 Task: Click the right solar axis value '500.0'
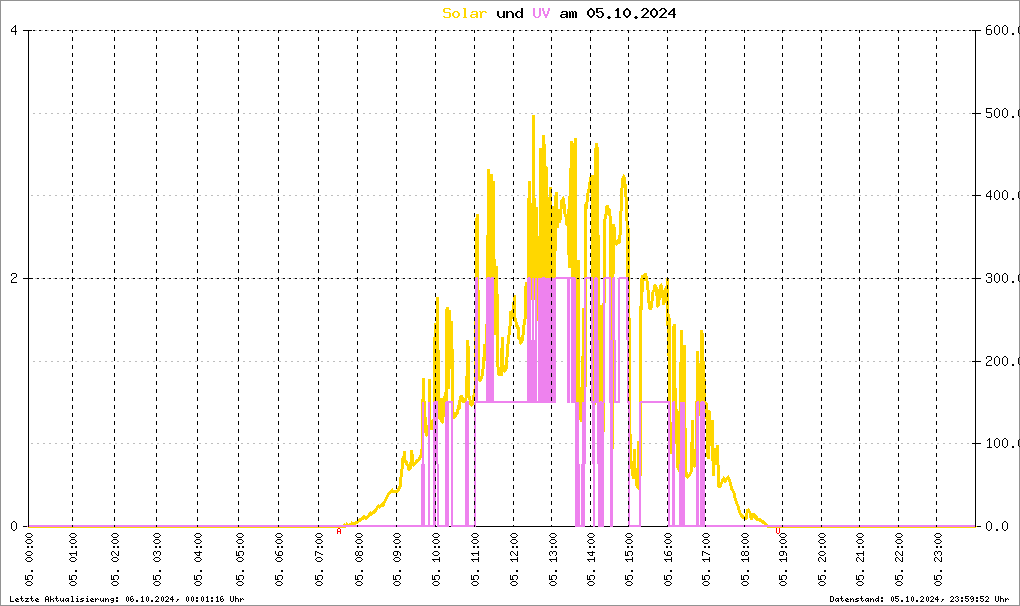click(x=999, y=113)
